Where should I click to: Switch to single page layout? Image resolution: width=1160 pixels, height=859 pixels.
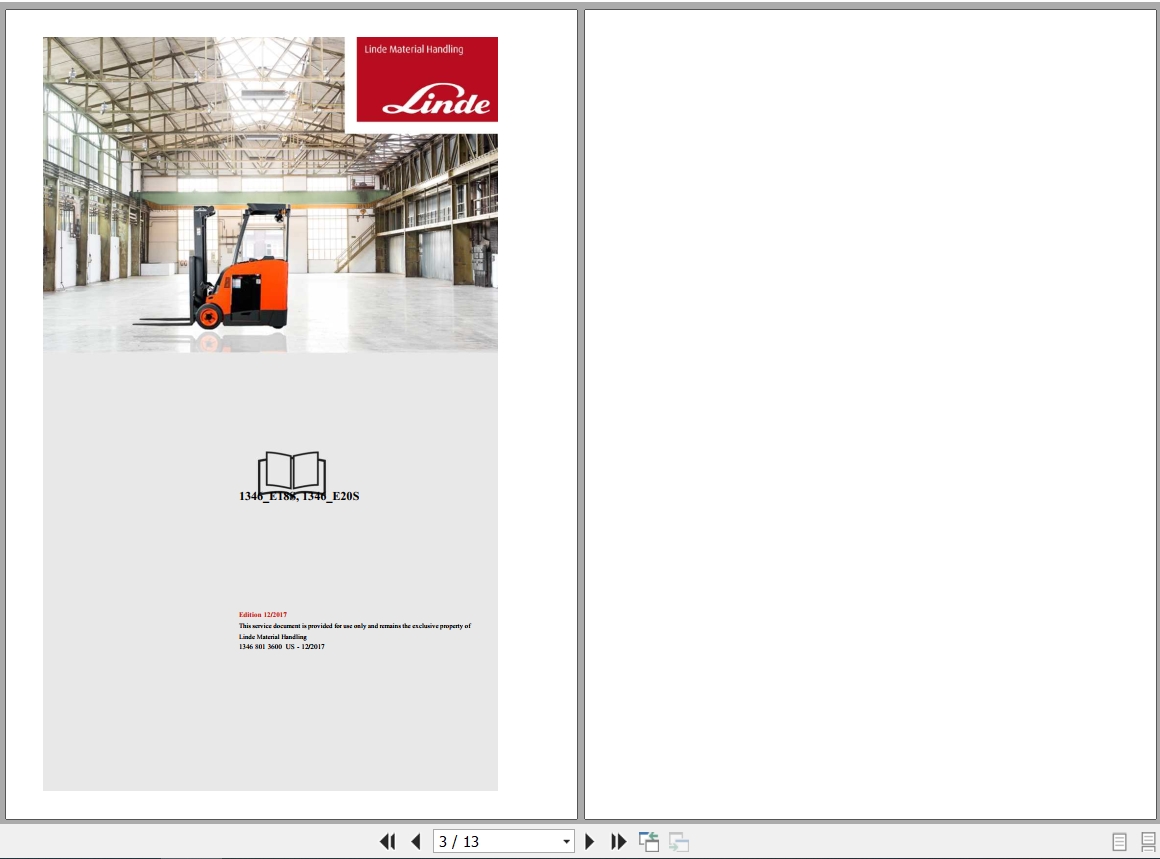click(x=1119, y=841)
